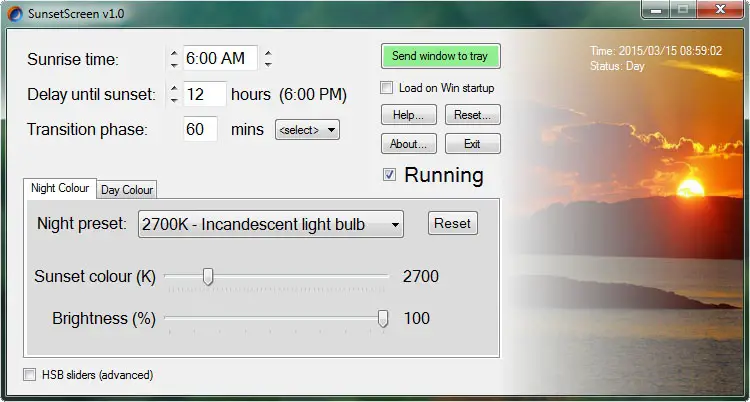Close the SunsetScreen window with the X button
Viewport: 750px width, 402px height.
[x=720, y=10]
